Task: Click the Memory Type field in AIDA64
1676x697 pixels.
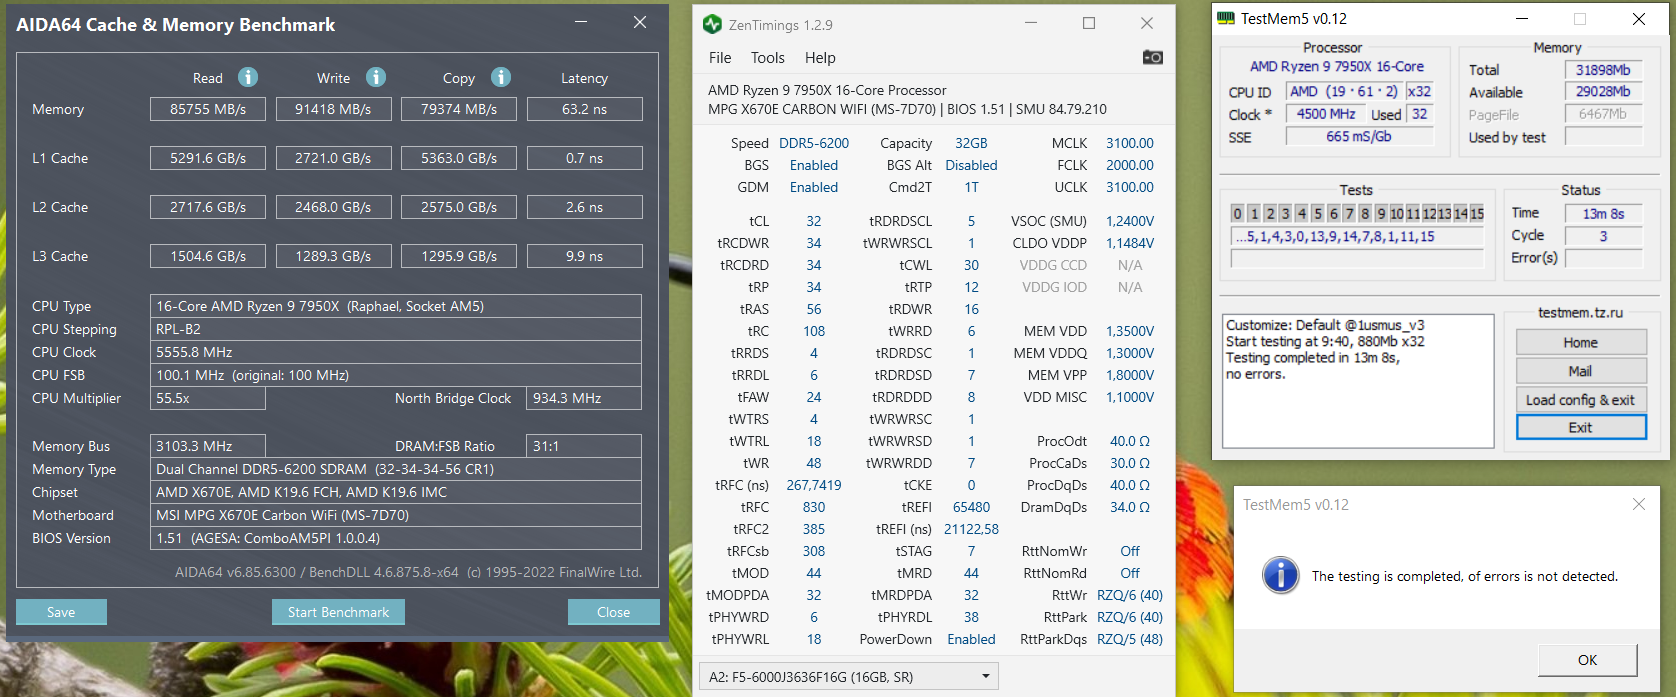Action: coord(396,469)
